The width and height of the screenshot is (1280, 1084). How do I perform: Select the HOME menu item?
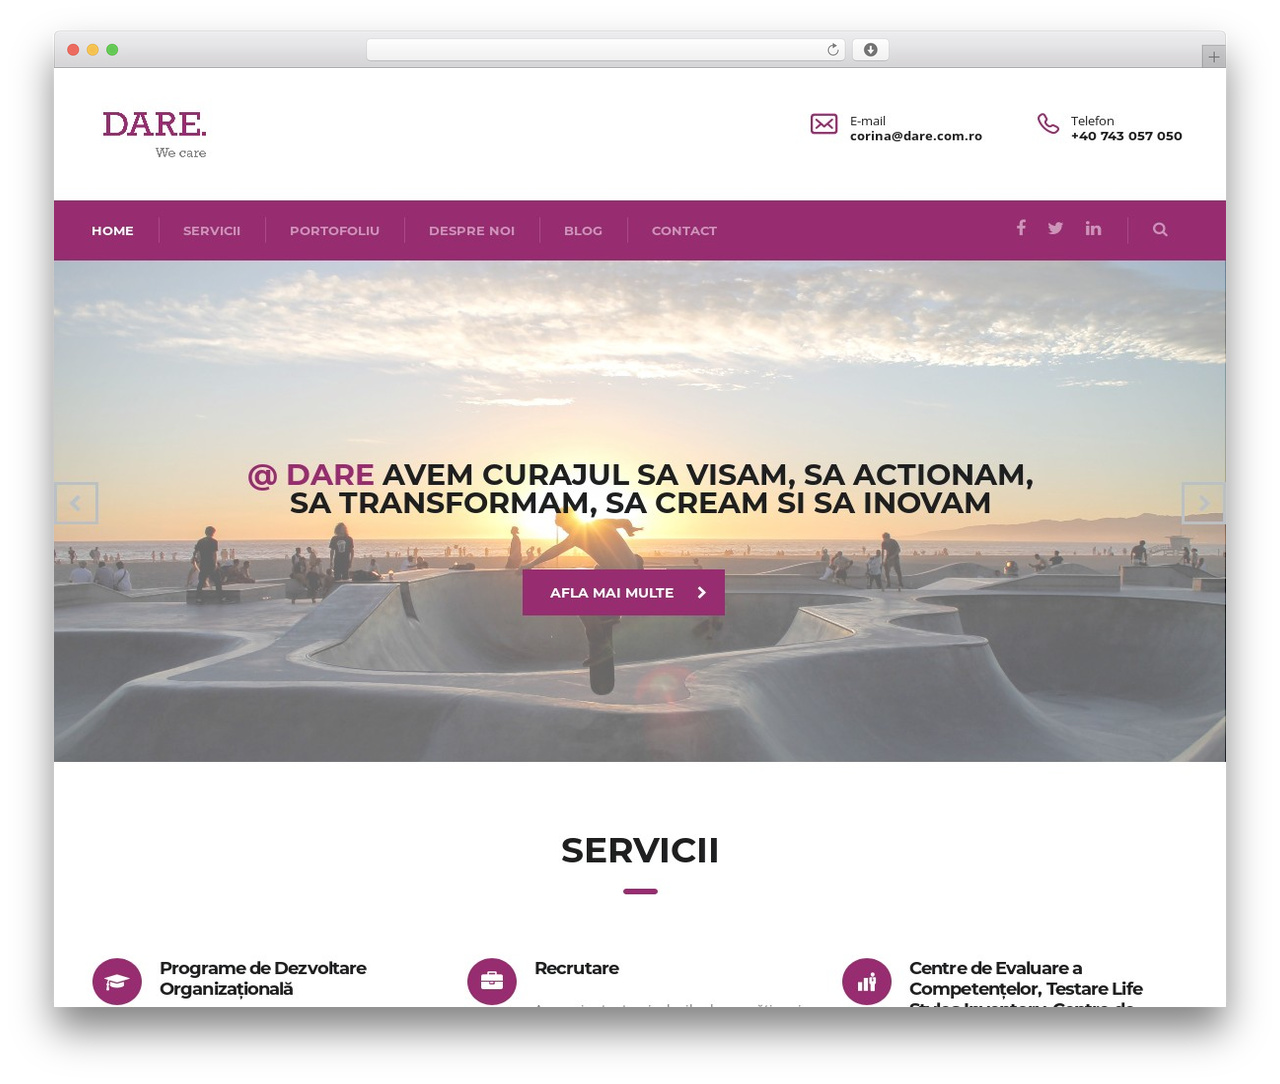pos(112,231)
